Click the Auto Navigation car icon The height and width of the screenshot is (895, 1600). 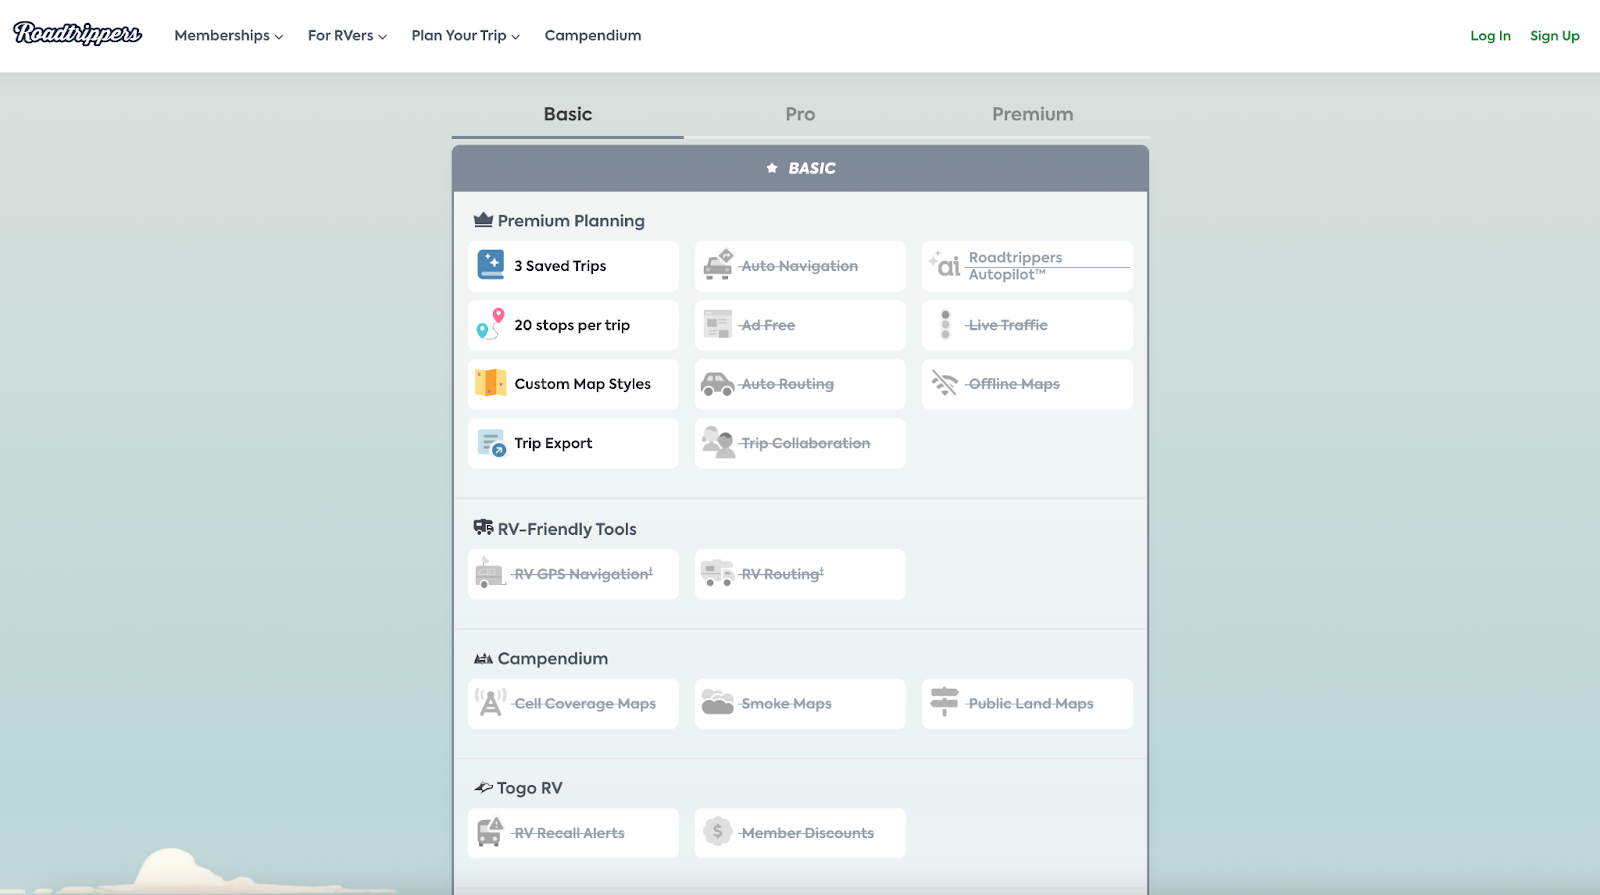coord(718,265)
